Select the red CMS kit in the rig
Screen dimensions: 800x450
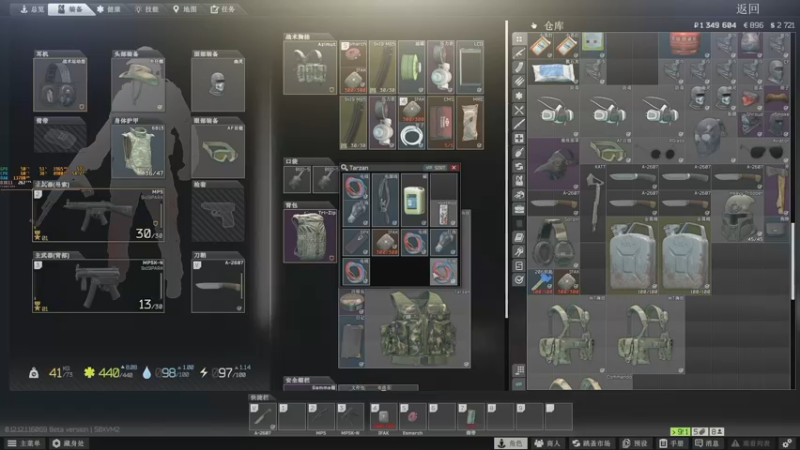click(441, 123)
